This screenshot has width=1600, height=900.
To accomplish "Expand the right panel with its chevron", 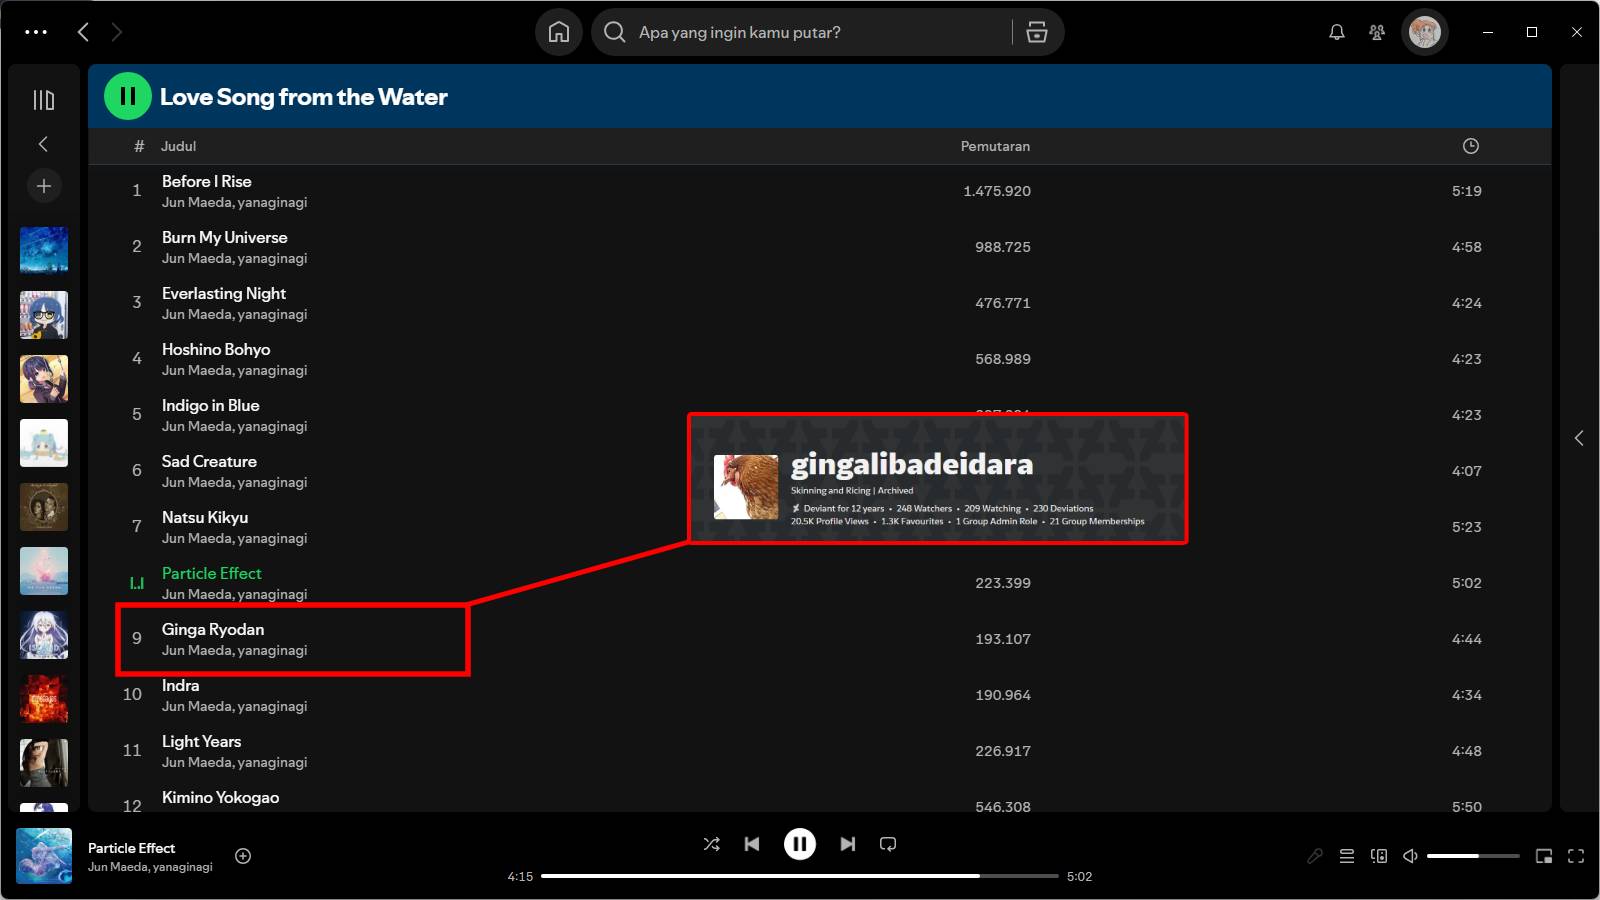I will pyautogui.click(x=1579, y=438).
